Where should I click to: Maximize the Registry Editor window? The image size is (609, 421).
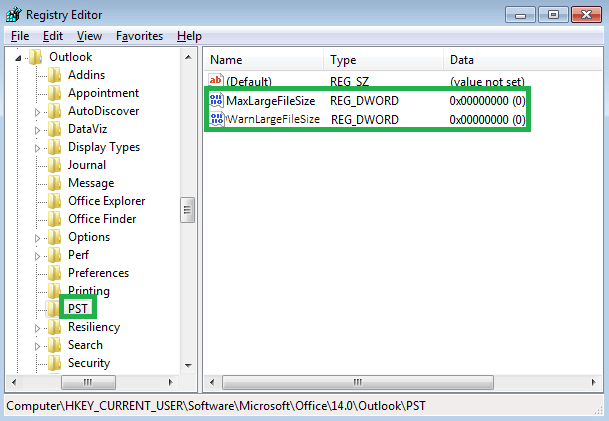click(553, 15)
